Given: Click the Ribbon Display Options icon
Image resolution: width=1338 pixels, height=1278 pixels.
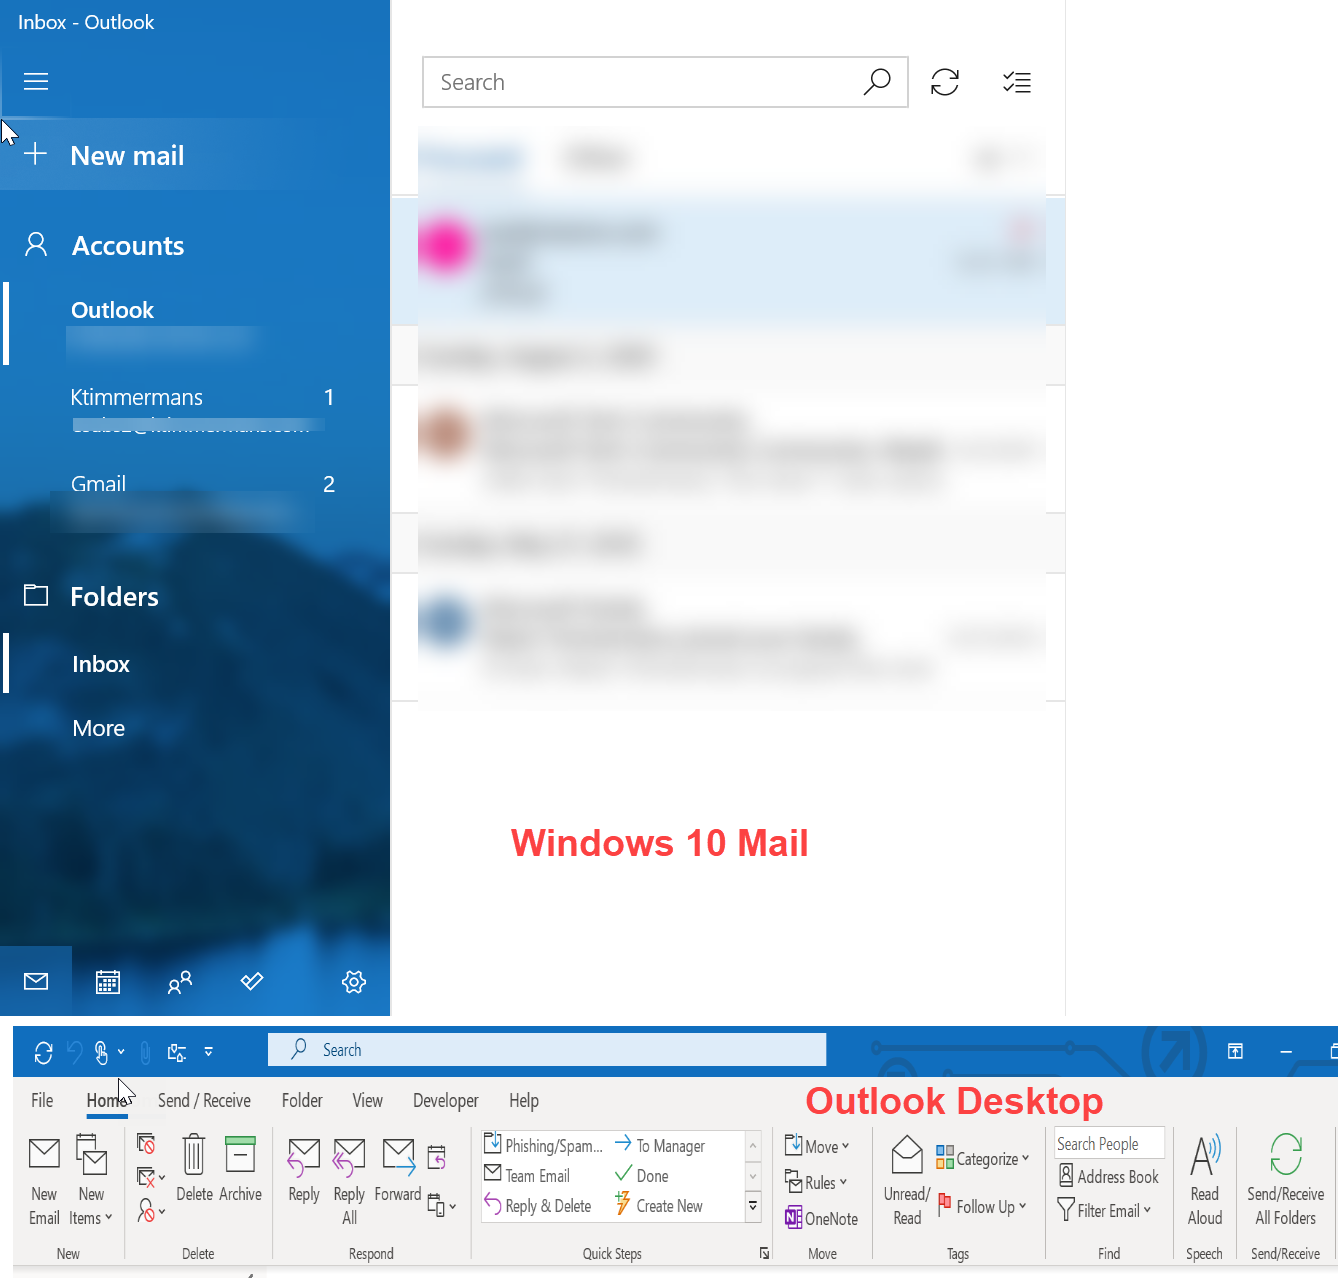Looking at the screenshot, I should (x=1235, y=1051).
